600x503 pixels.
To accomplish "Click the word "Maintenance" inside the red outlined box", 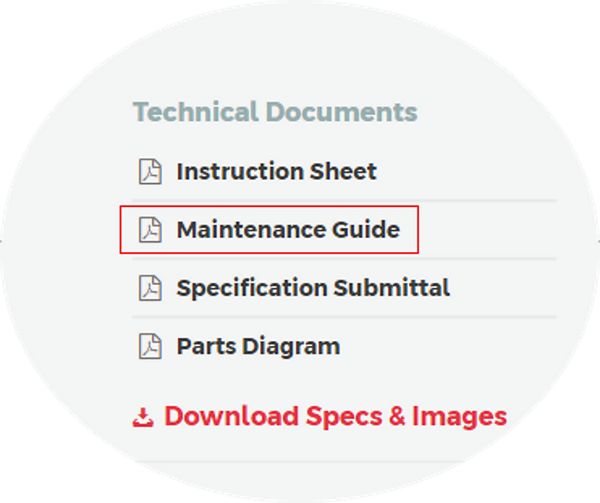I will [251, 230].
